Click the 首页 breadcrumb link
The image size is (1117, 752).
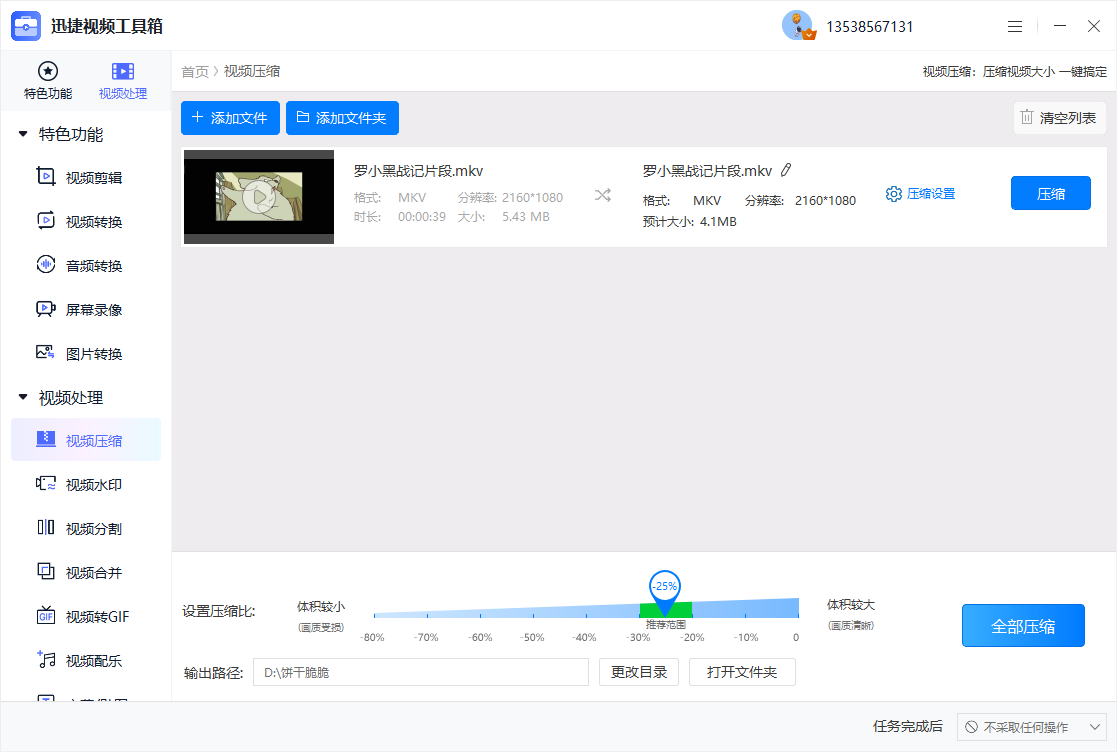tap(194, 71)
